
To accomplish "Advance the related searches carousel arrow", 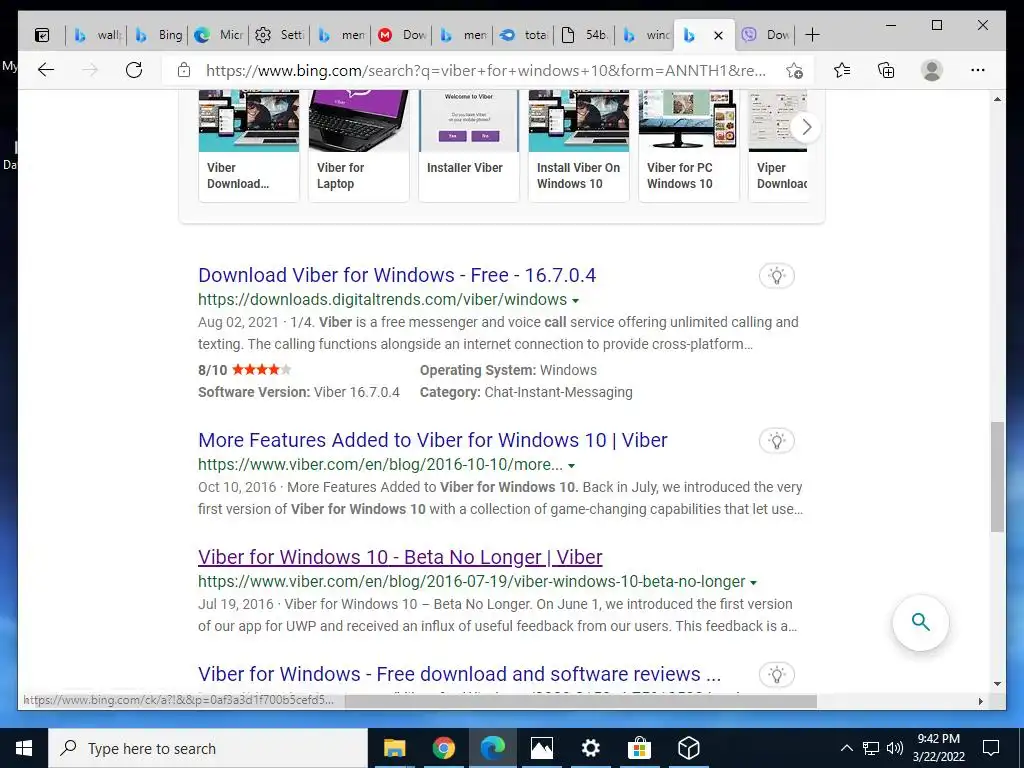I will tap(807, 127).
